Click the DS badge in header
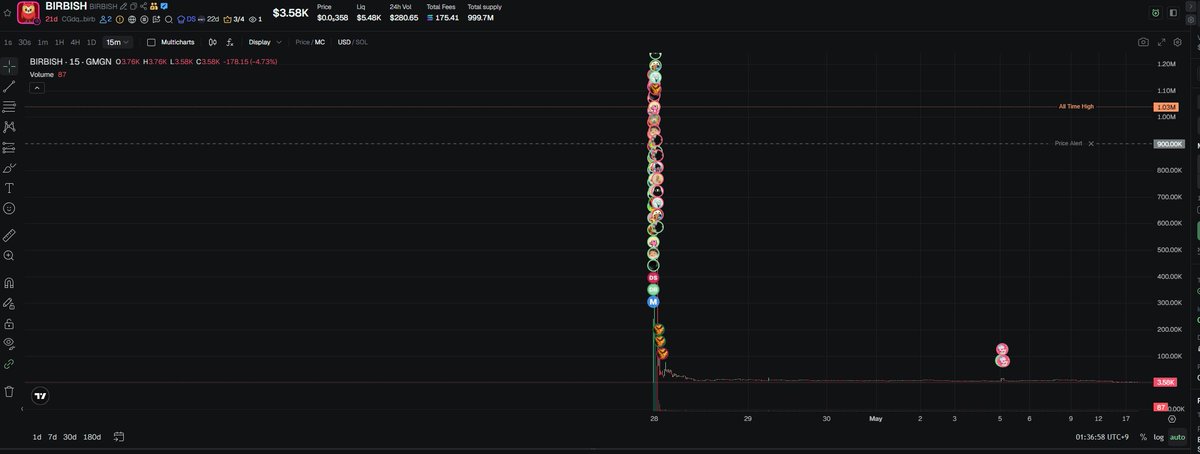 pos(187,19)
